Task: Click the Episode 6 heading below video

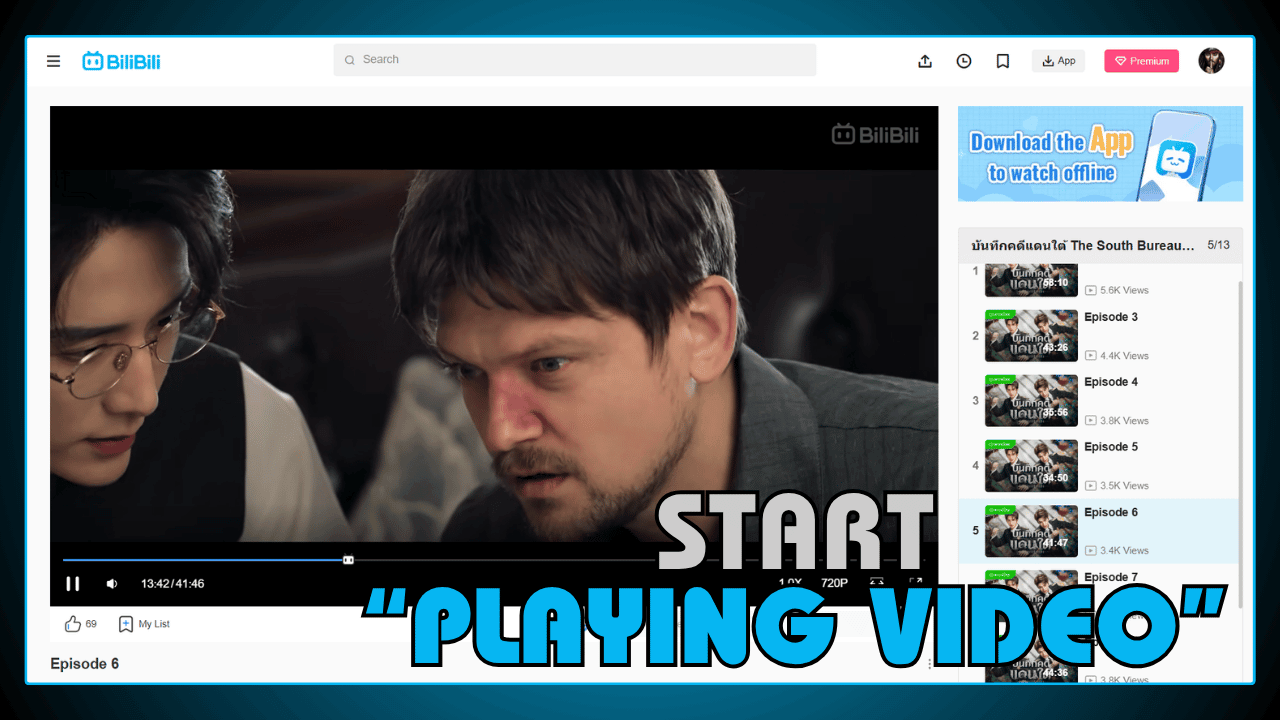Action: click(x=85, y=664)
